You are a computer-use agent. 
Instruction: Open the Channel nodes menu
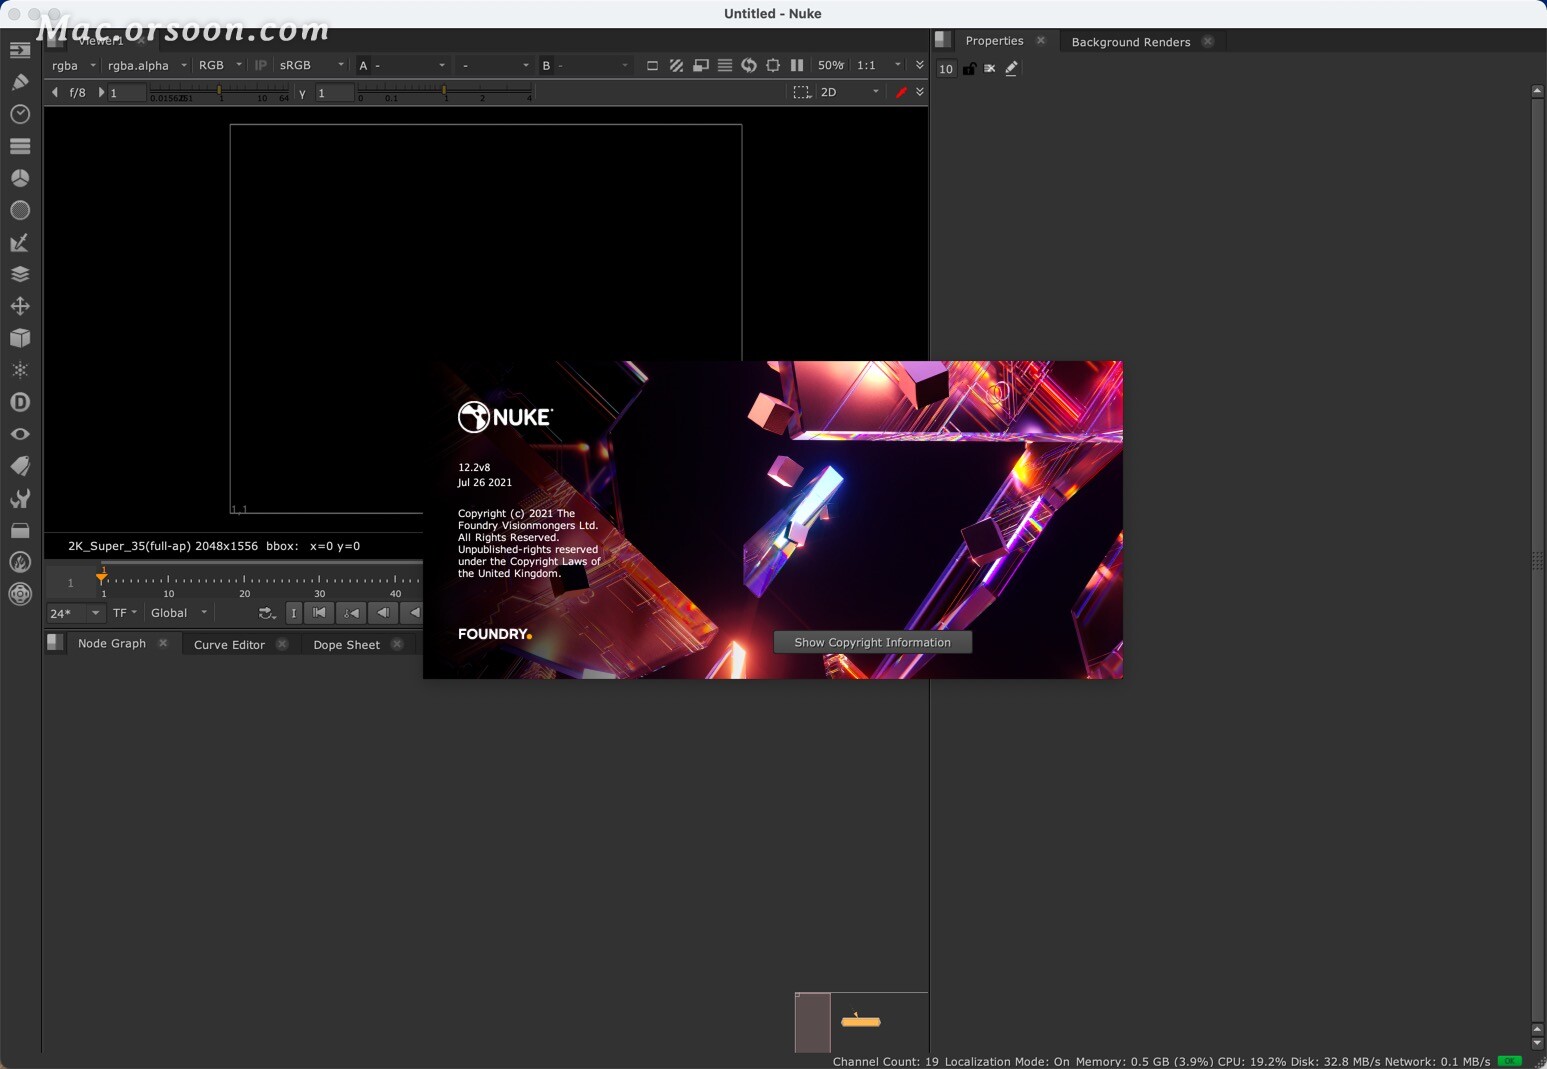click(20, 145)
